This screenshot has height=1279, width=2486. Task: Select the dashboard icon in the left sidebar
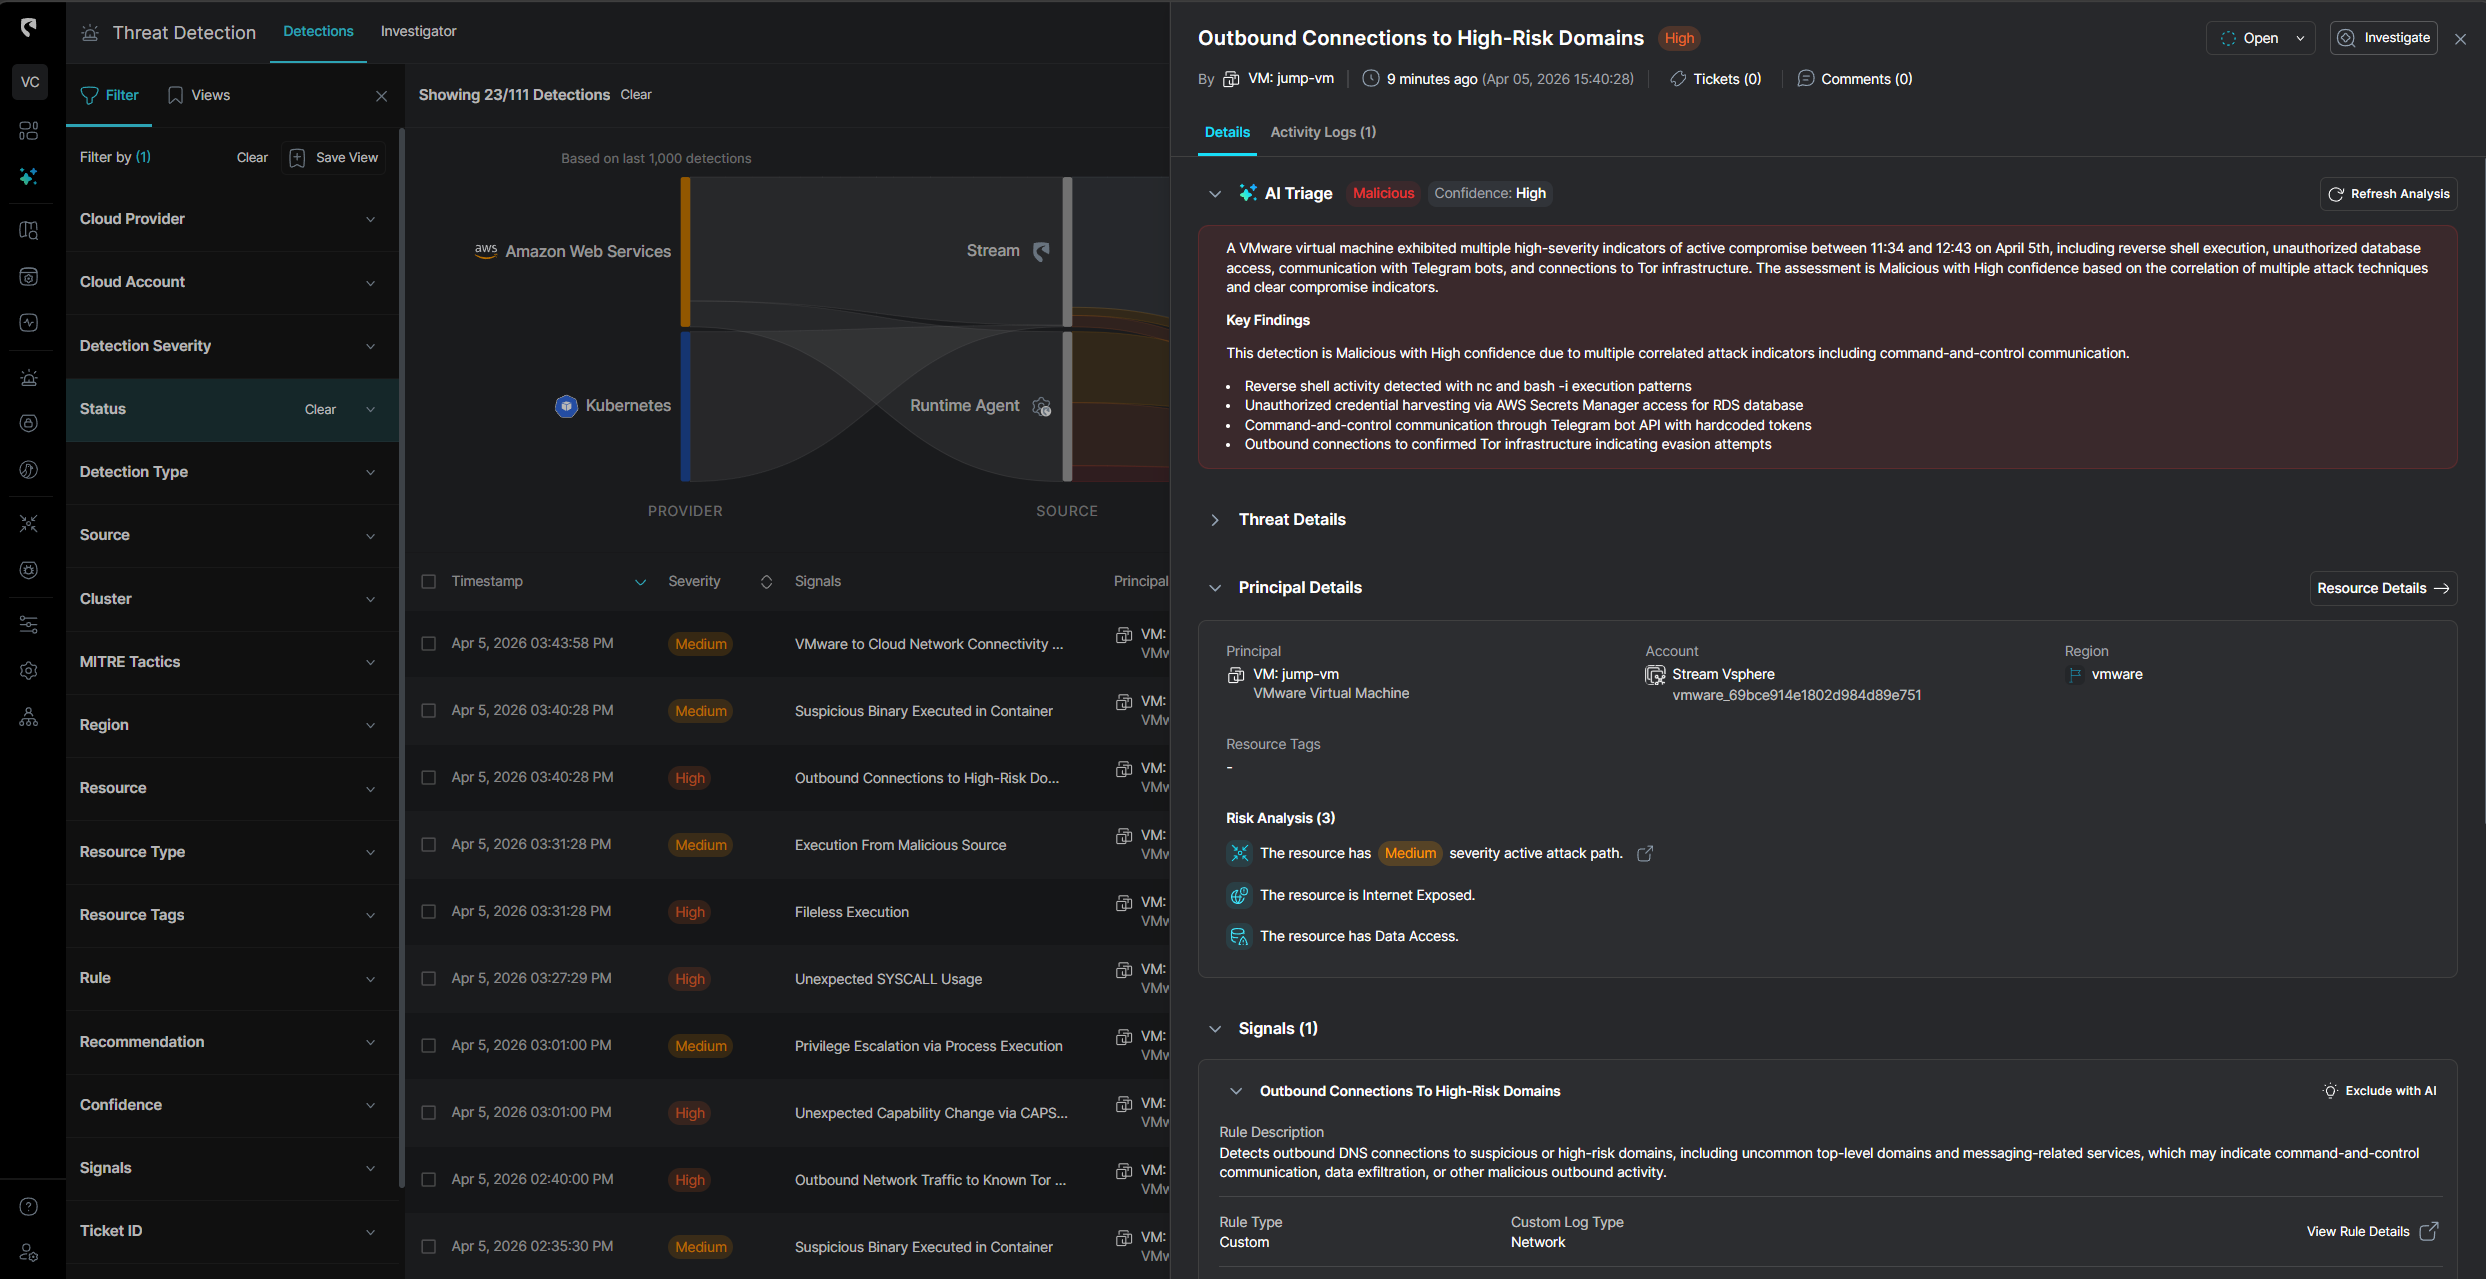[29, 130]
